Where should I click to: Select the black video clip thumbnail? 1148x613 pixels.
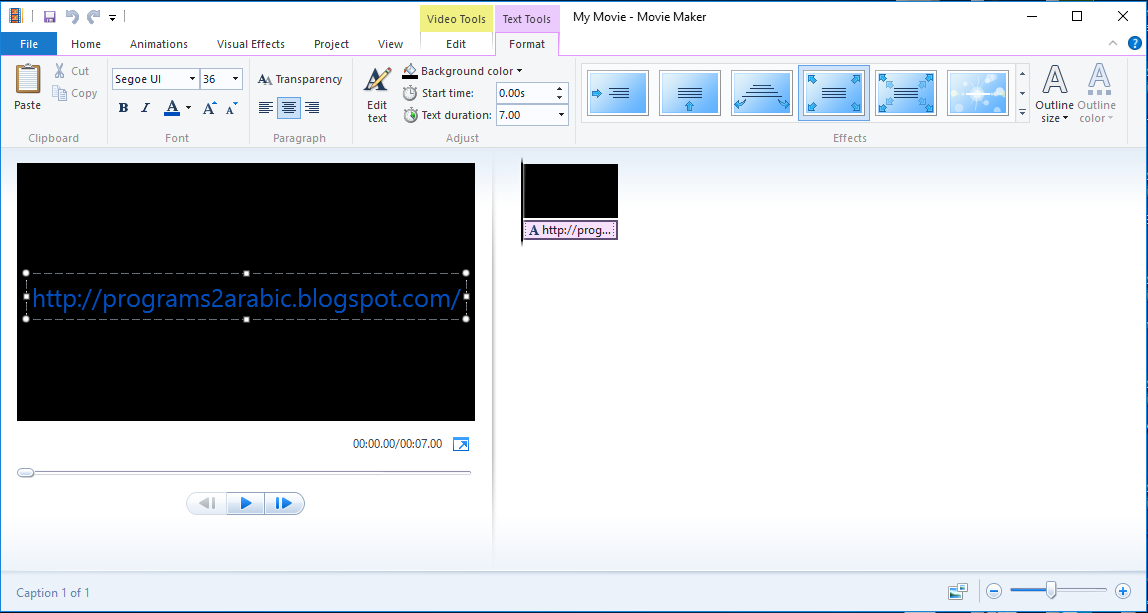[570, 191]
